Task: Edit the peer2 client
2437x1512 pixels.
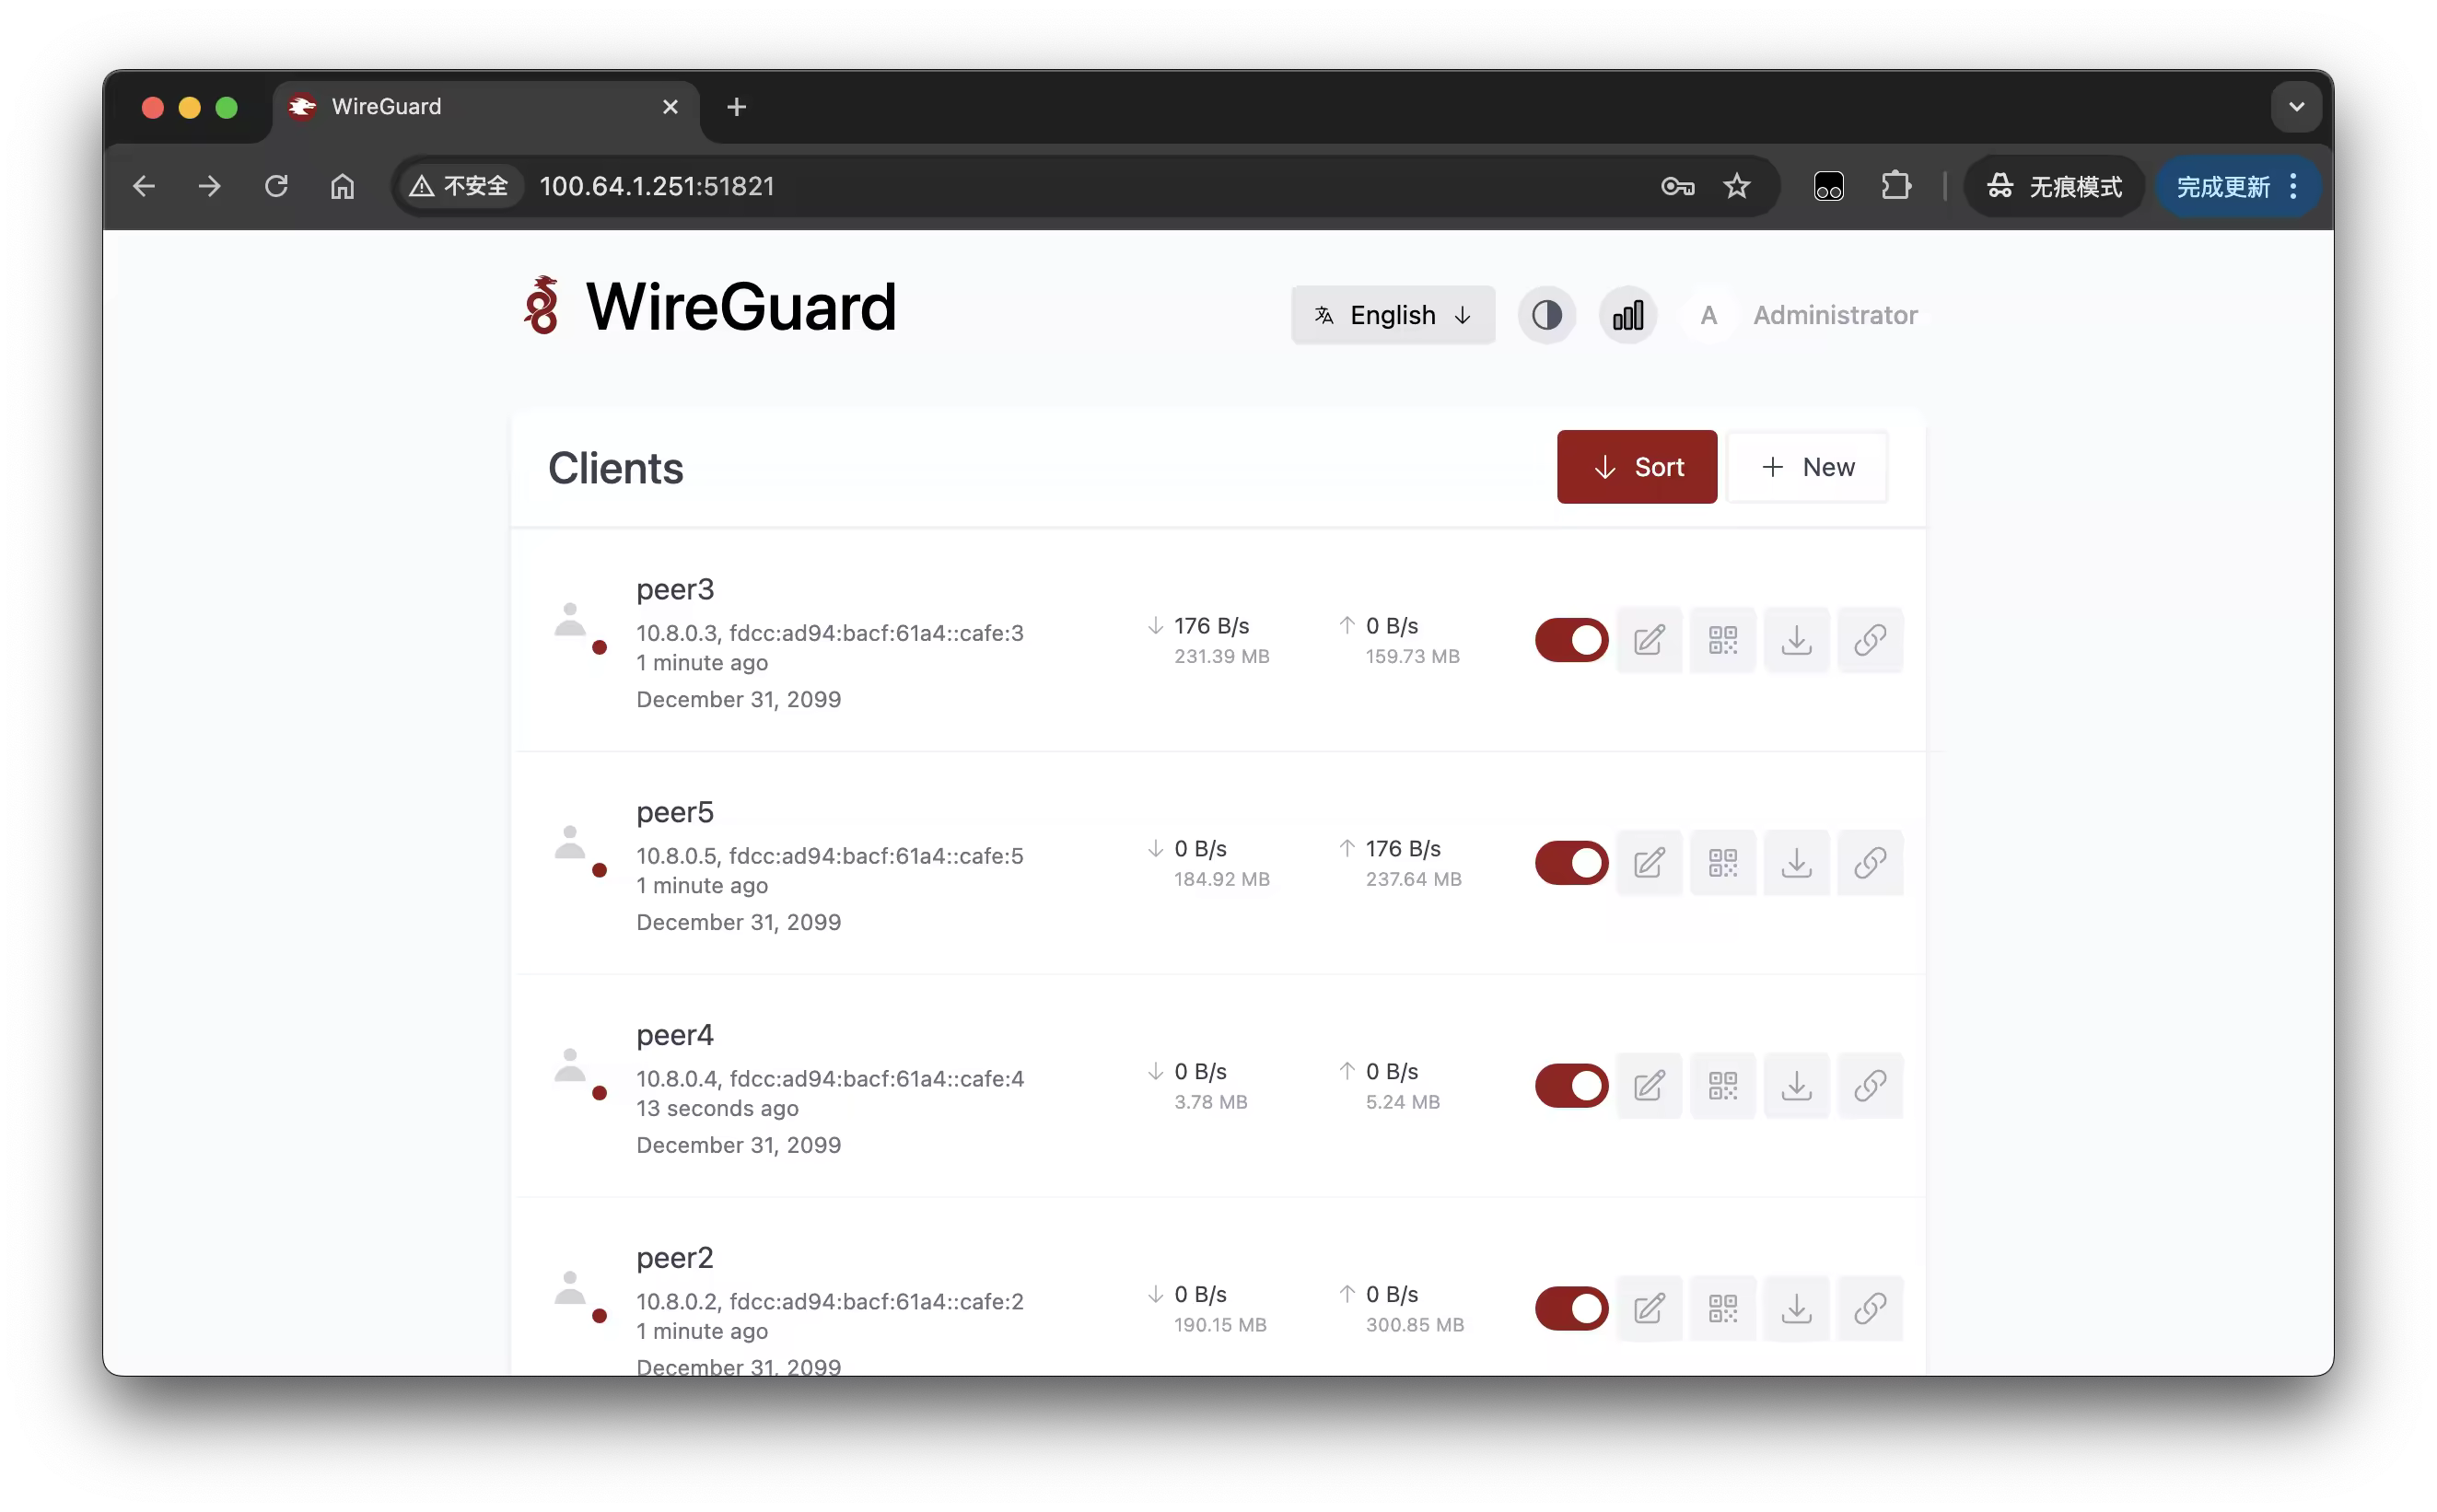Action: 1649,1309
